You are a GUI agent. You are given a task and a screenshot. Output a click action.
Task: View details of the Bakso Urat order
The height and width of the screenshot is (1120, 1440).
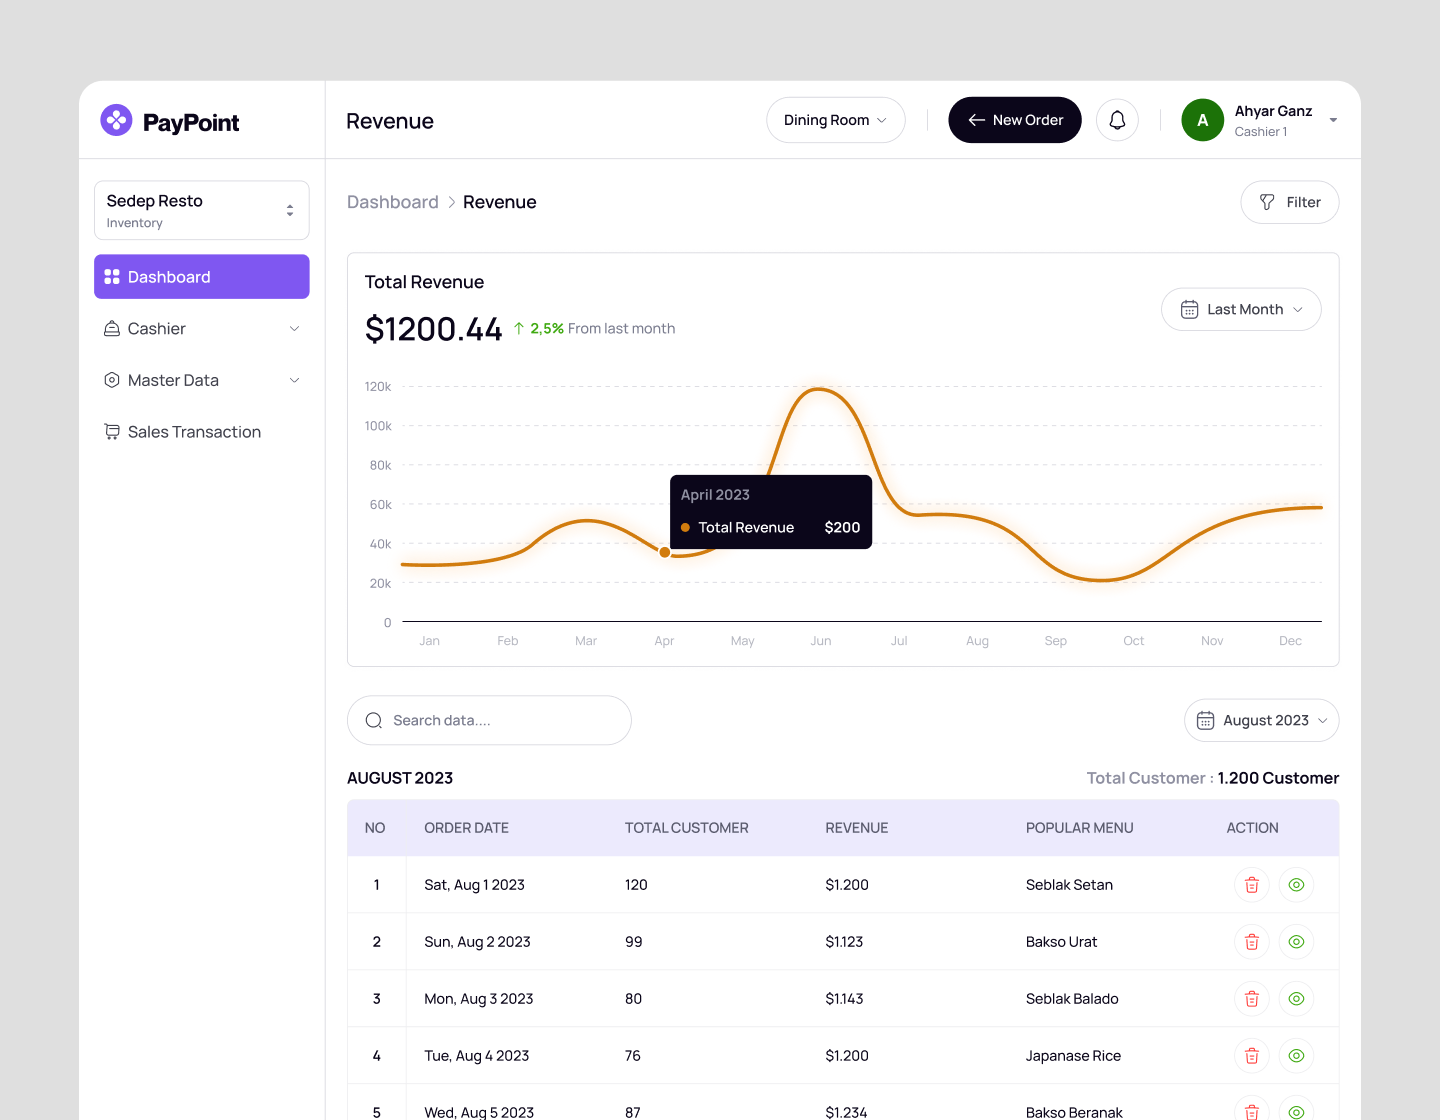pyautogui.click(x=1296, y=941)
